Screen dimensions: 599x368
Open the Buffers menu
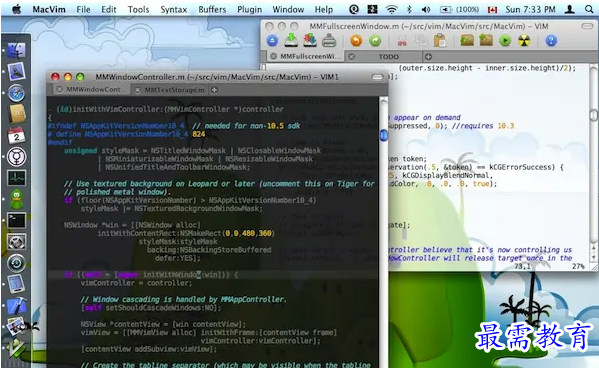pos(212,10)
